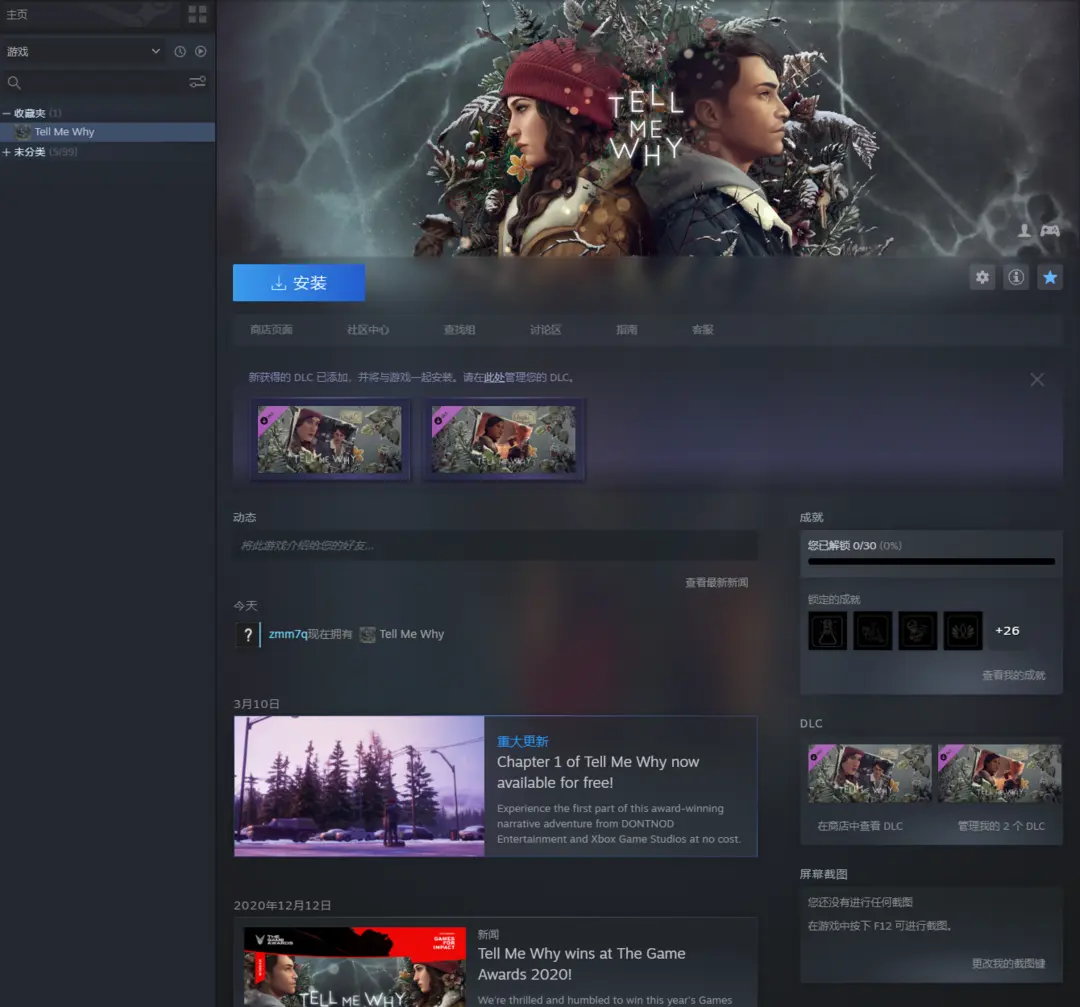Click the lotus locked achievement icon
Viewport: 1080px width, 1007px height.
click(963, 630)
